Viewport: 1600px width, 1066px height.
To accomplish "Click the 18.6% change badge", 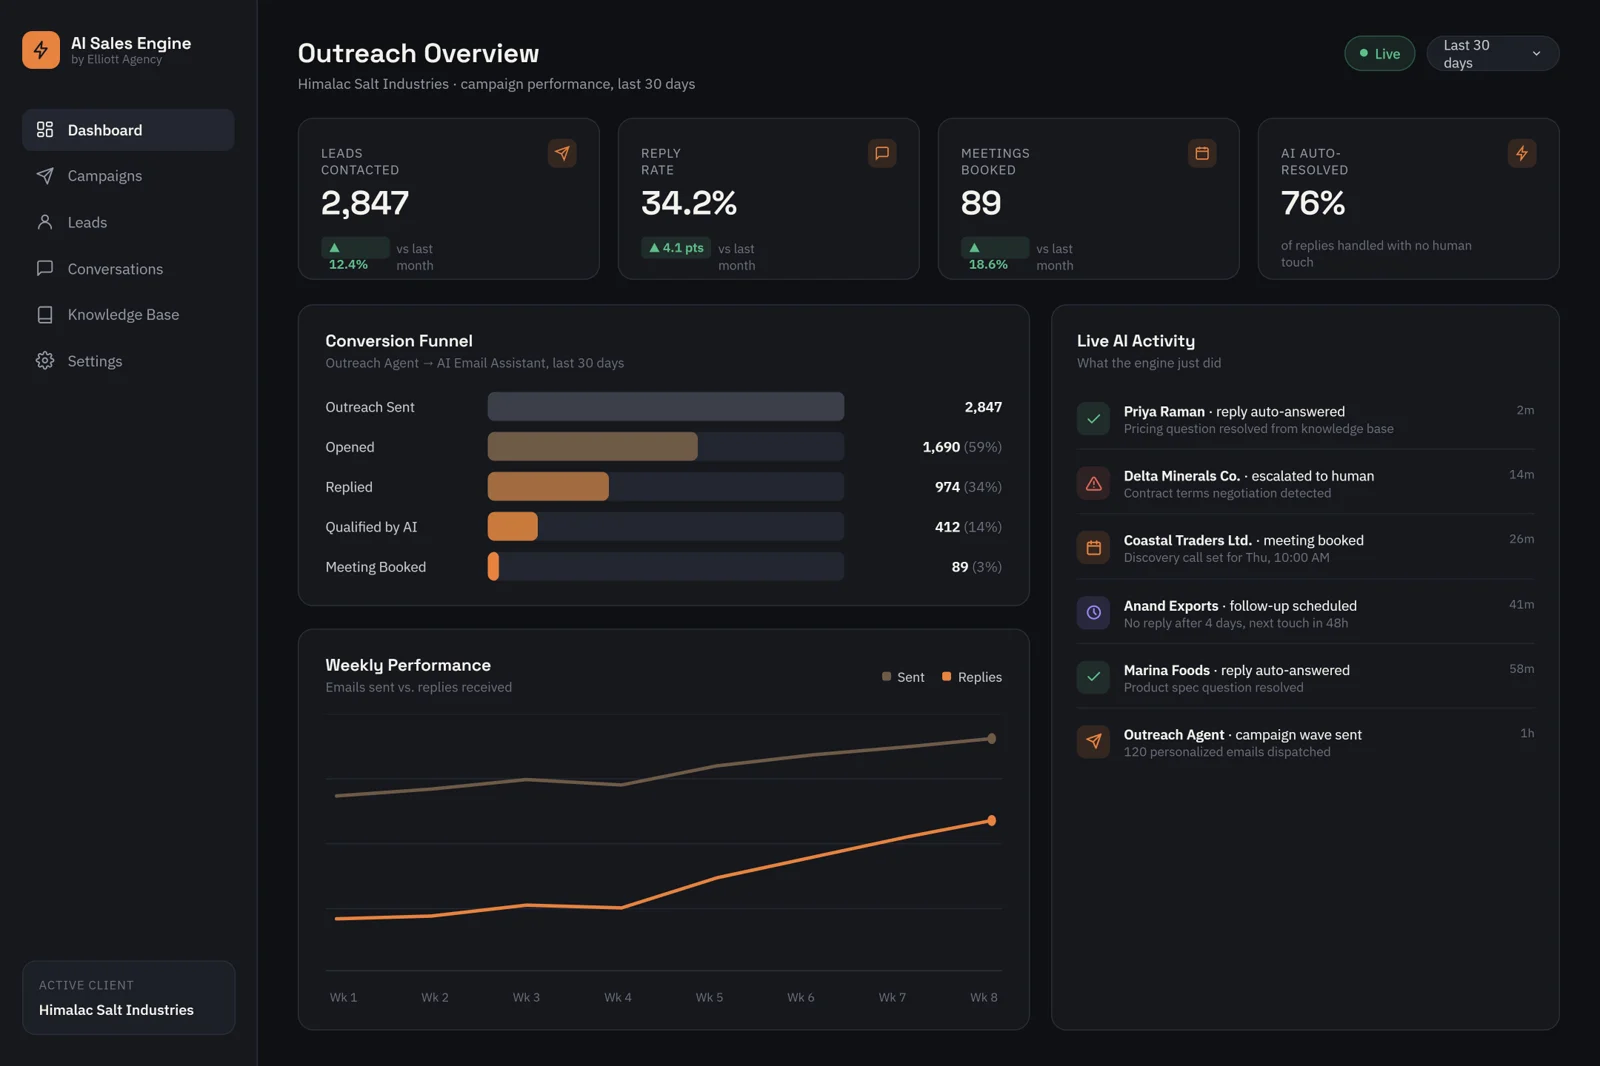I will pos(995,256).
